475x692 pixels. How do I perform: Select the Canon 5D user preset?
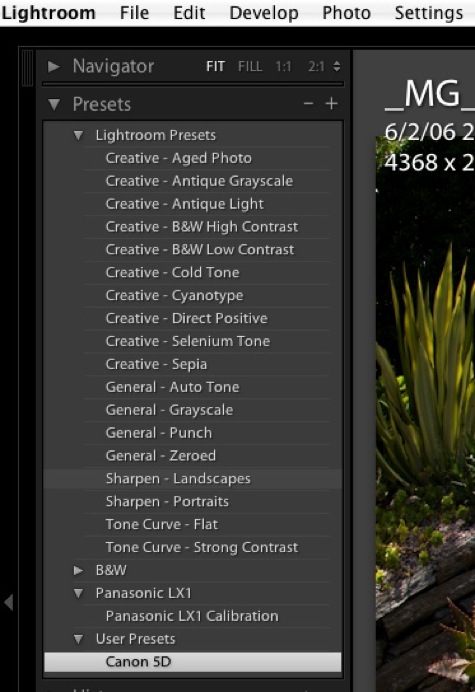(192, 662)
